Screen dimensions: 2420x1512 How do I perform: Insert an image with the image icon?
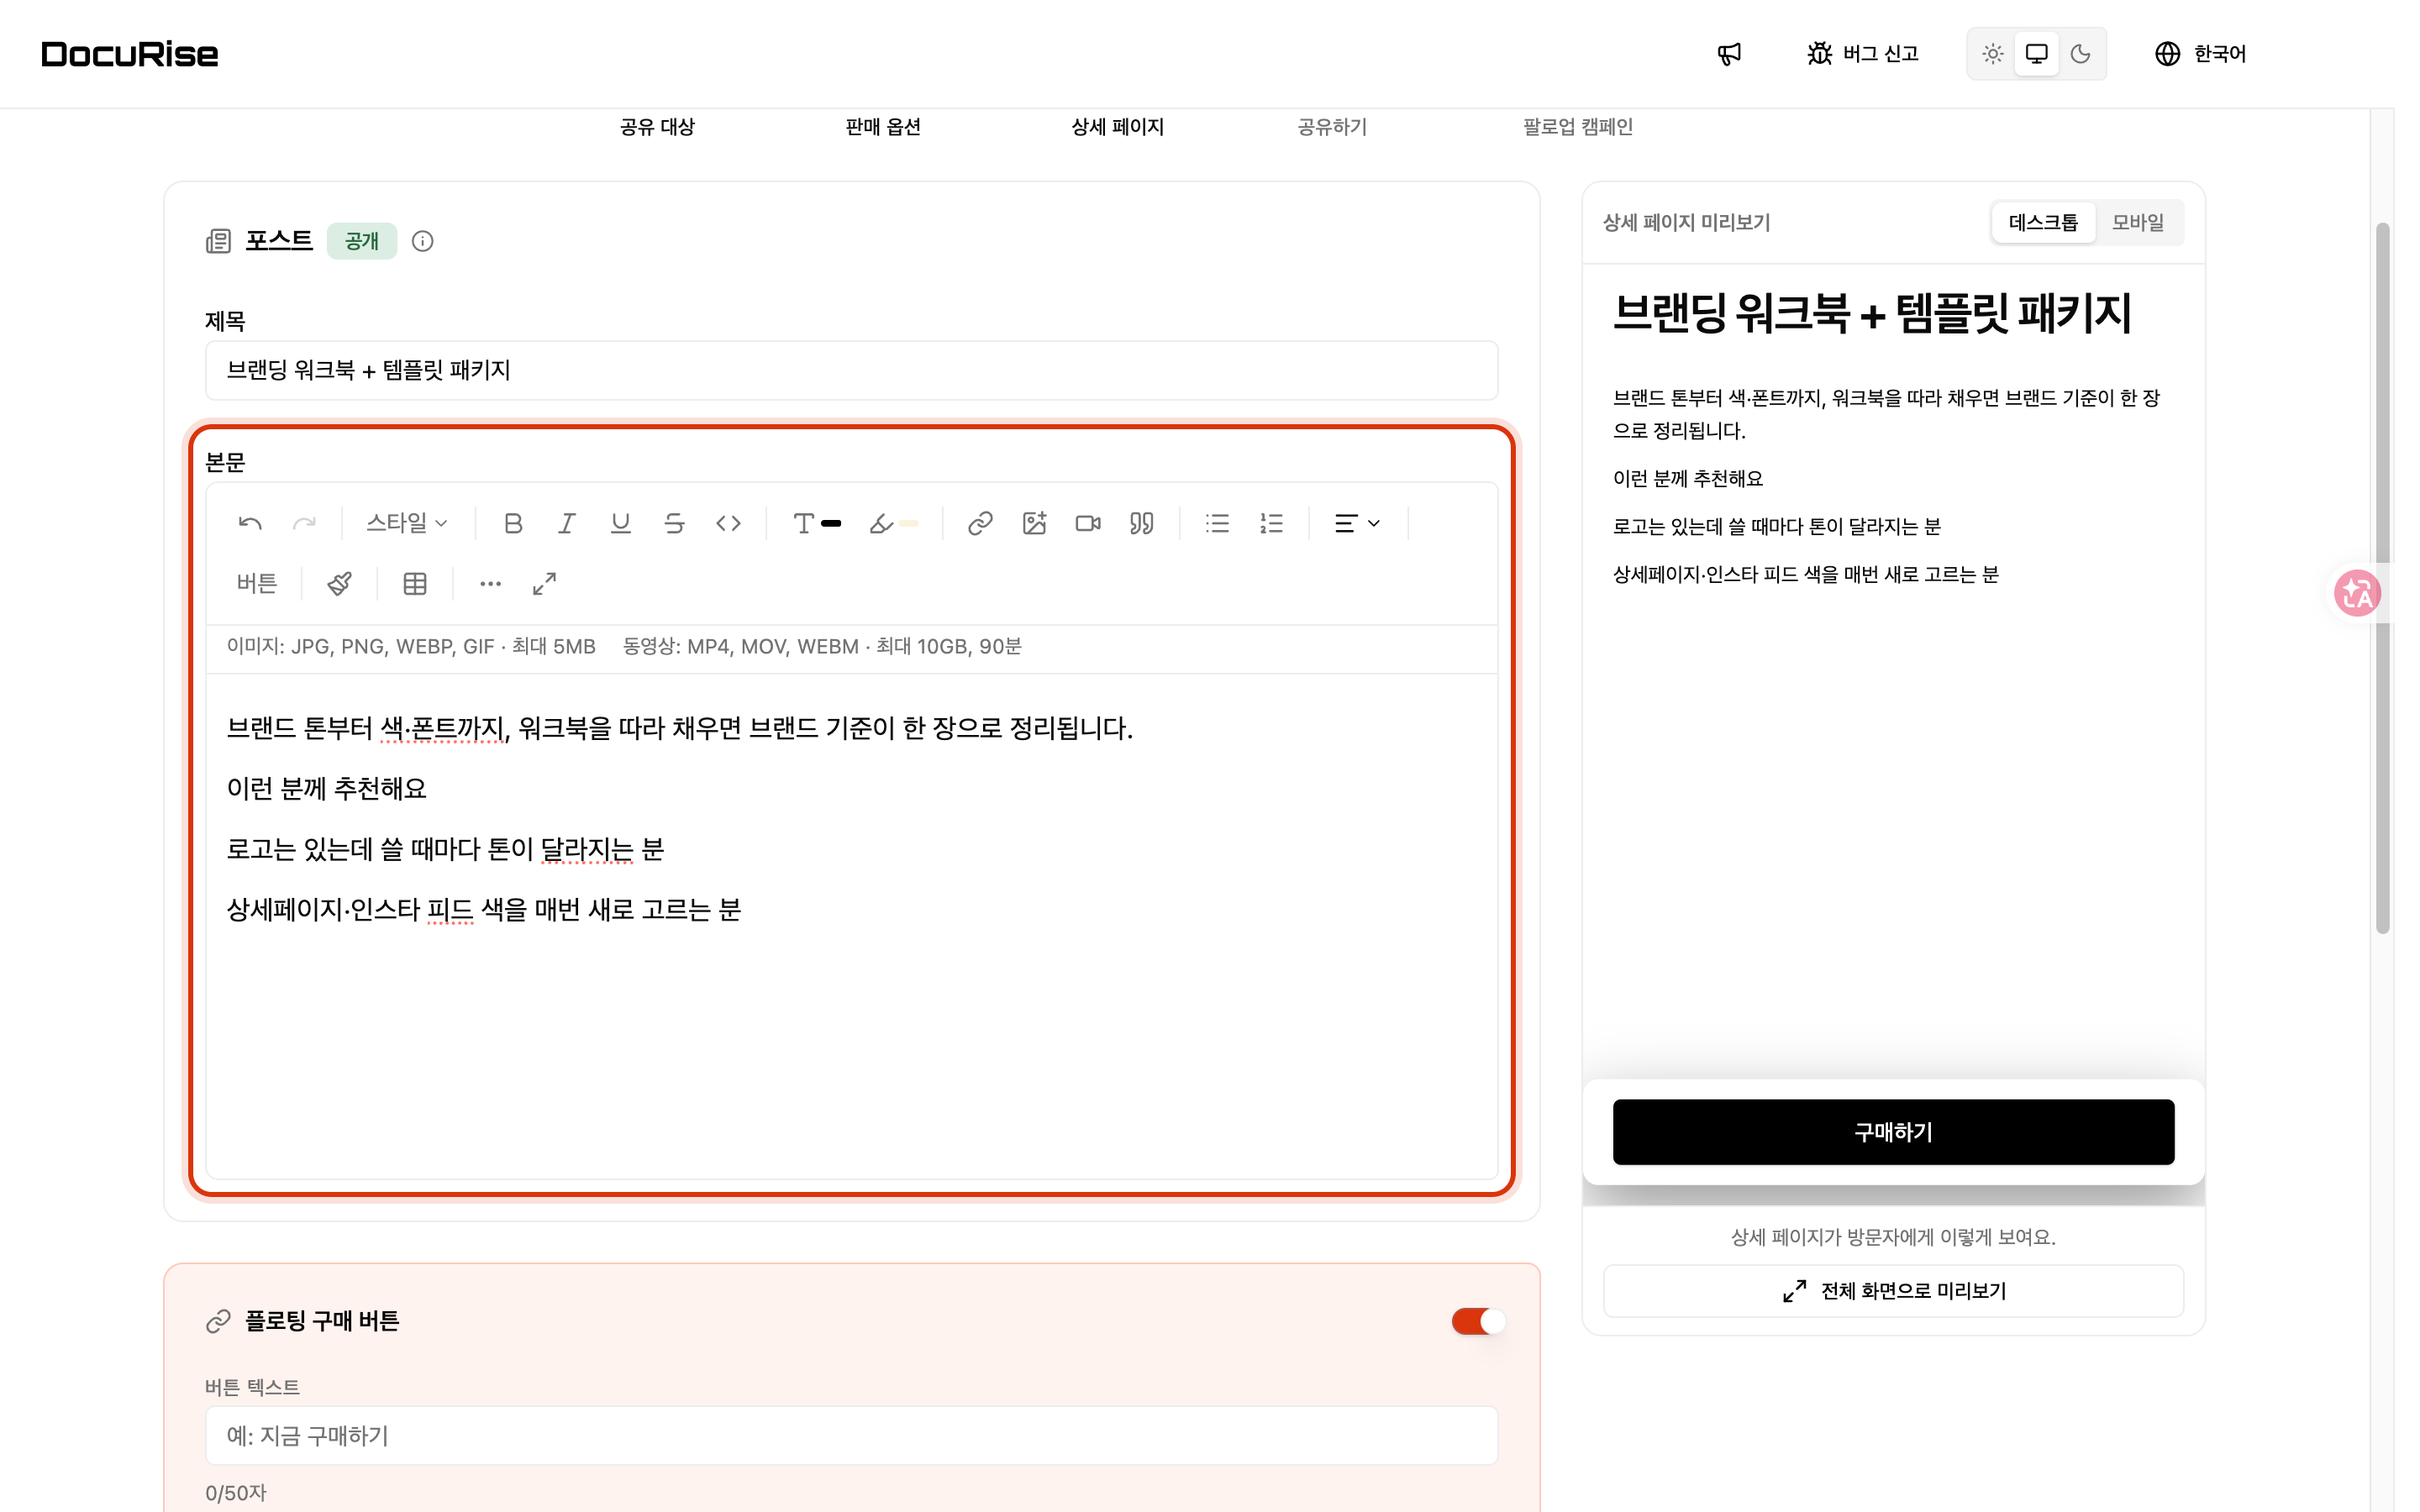[1034, 523]
